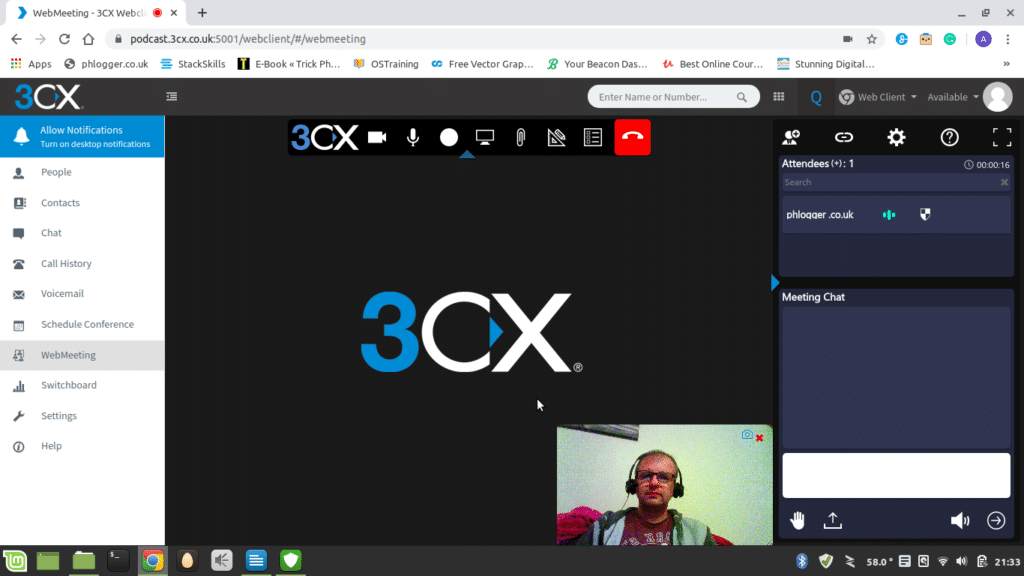Toggle the camera in the meeting toolbar
The width and height of the screenshot is (1024, 576).
click(377, 138)
